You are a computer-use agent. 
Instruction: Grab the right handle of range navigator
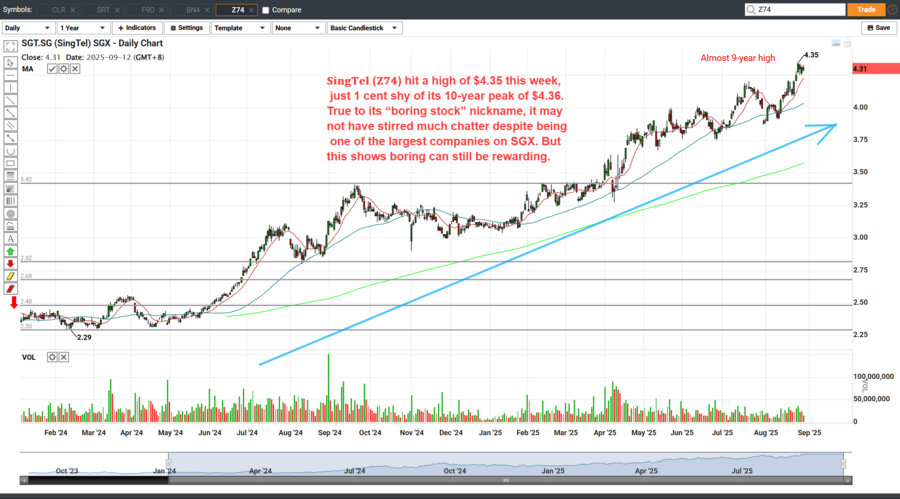(x=843, y=463)
